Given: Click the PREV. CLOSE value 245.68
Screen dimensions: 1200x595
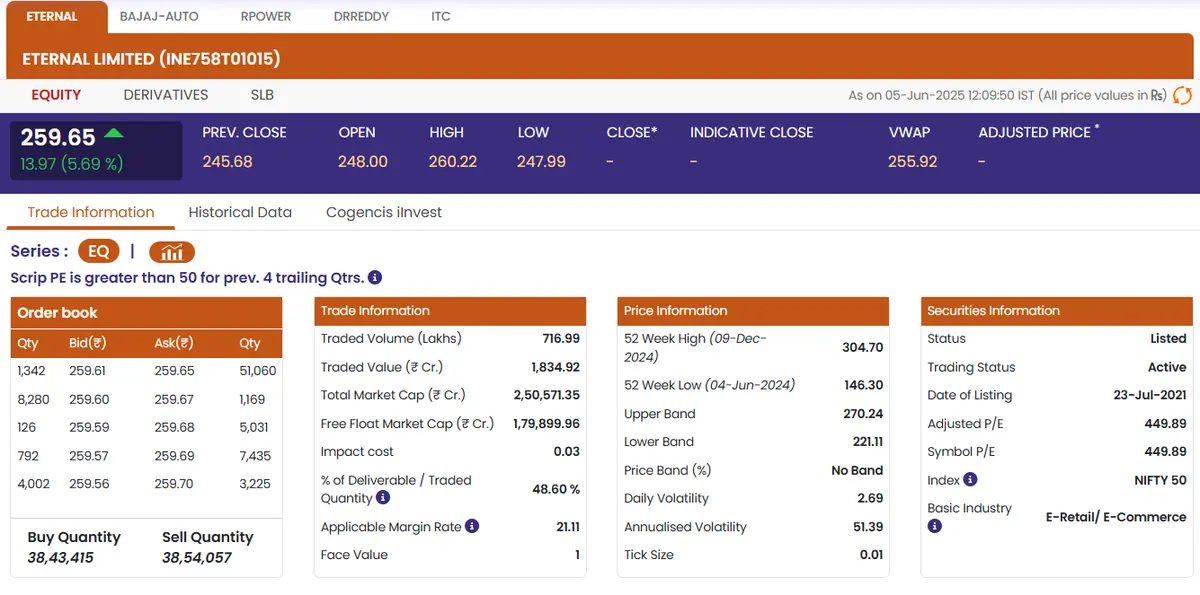Looking at the screenshot, I should click(227, 161).
